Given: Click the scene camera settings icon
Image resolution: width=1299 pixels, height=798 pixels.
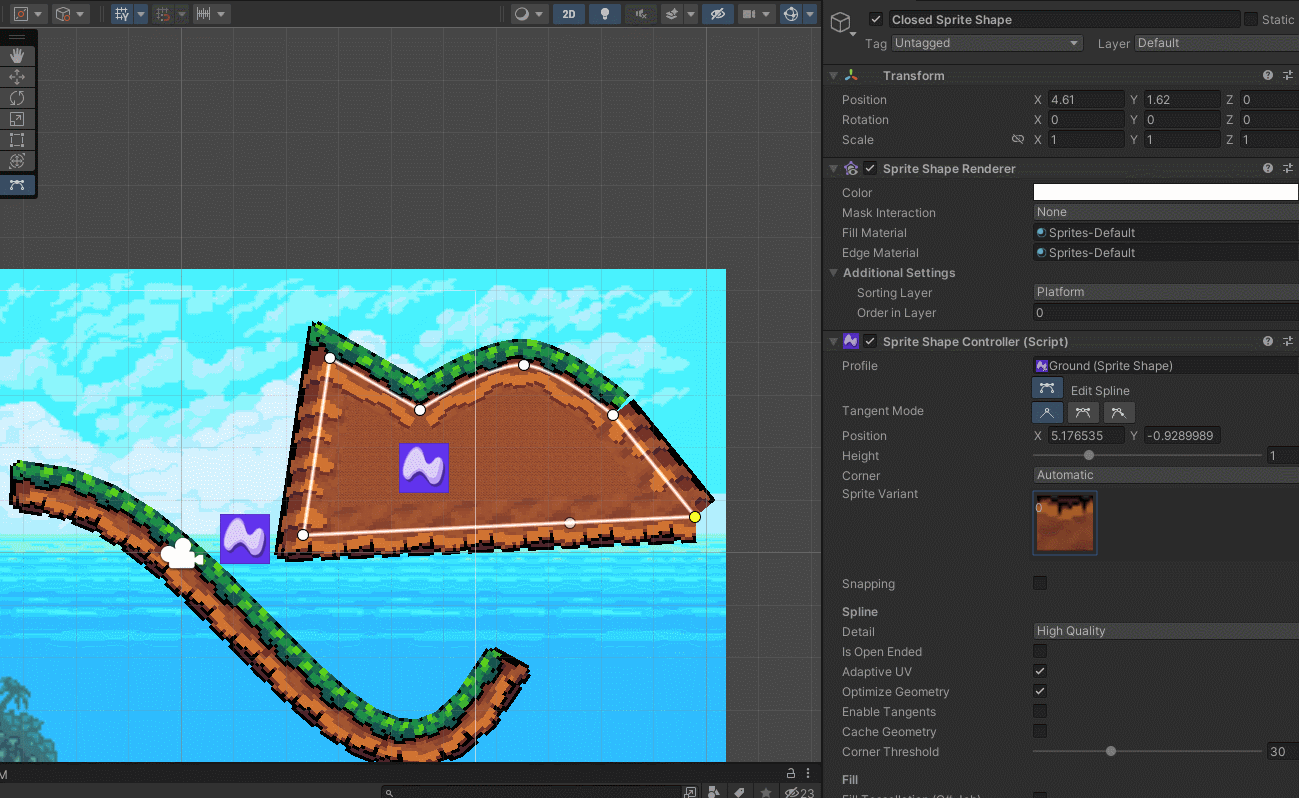Looking at the screenshot, I should [749, 14].
